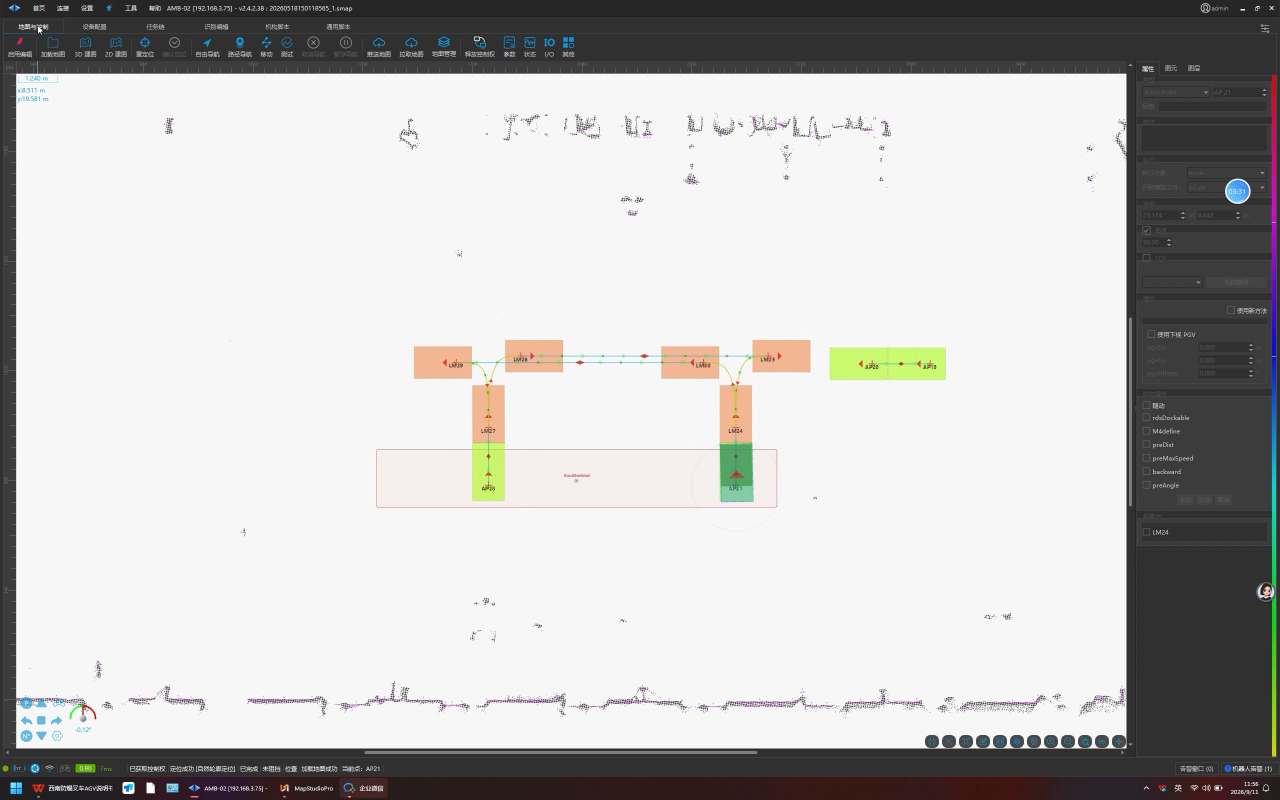This screenshot has width=1280, height=800.
Task: Open the 工具 menu
Action: pyautogui.click(x=131, y=8)
